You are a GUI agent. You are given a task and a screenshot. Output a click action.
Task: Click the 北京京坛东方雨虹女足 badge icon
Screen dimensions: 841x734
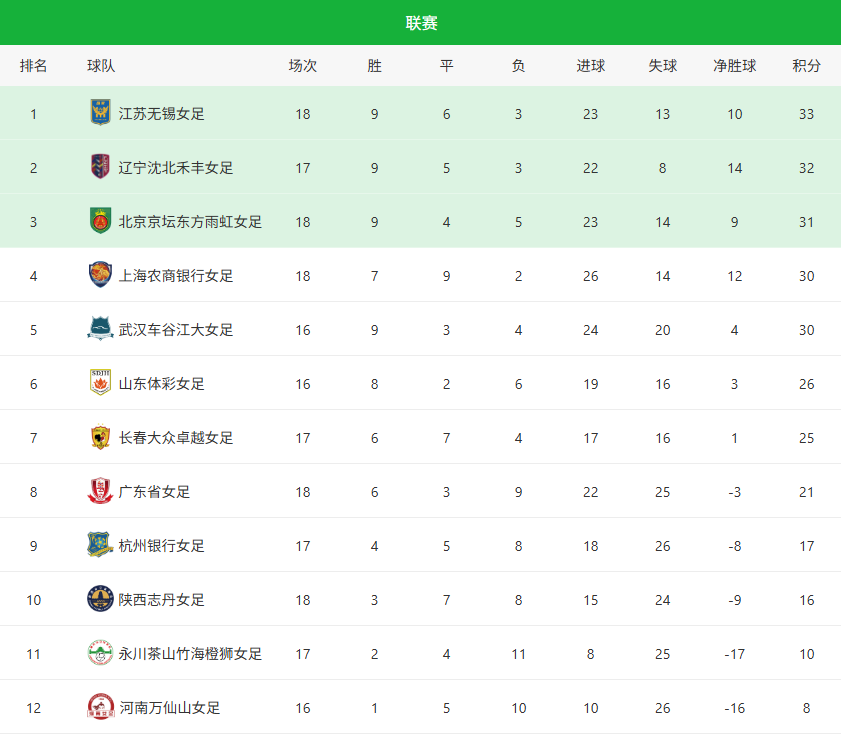click(x=100, y=221)
